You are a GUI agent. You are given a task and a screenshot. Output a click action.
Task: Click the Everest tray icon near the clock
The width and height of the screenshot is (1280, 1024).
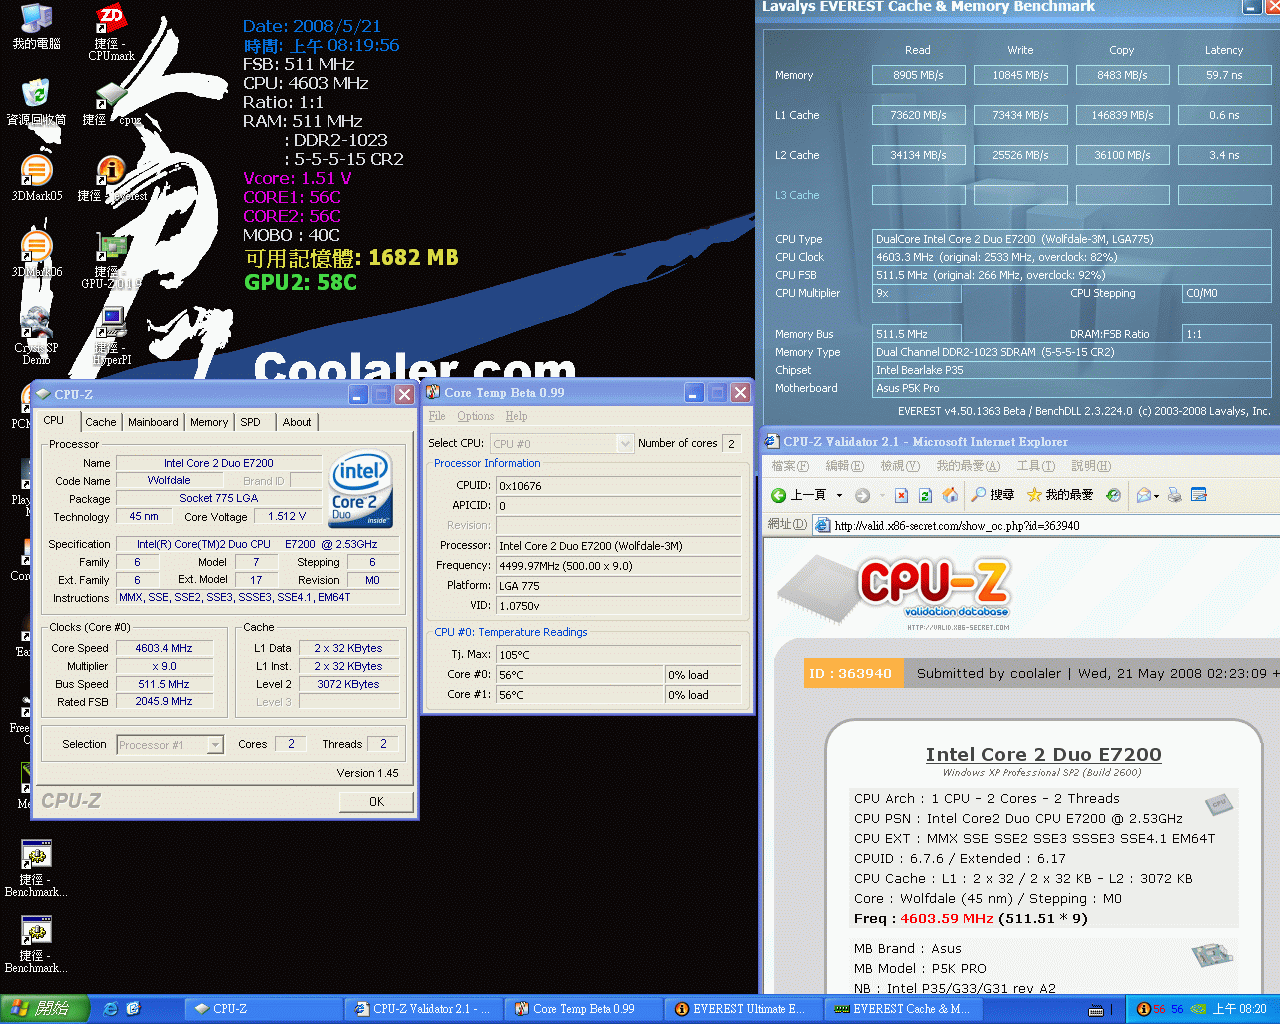pos(1144,1009)
